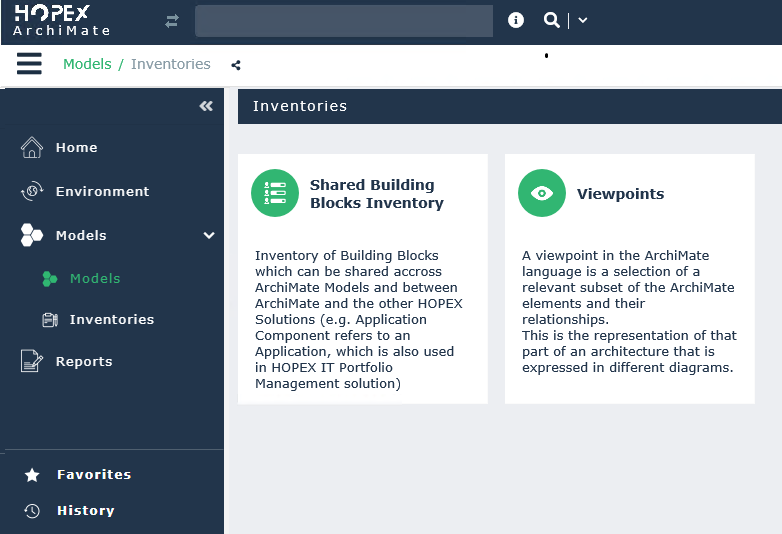Show History from the sidebar
The width and height of the screenshot is (782, 534).
[85, 510]
